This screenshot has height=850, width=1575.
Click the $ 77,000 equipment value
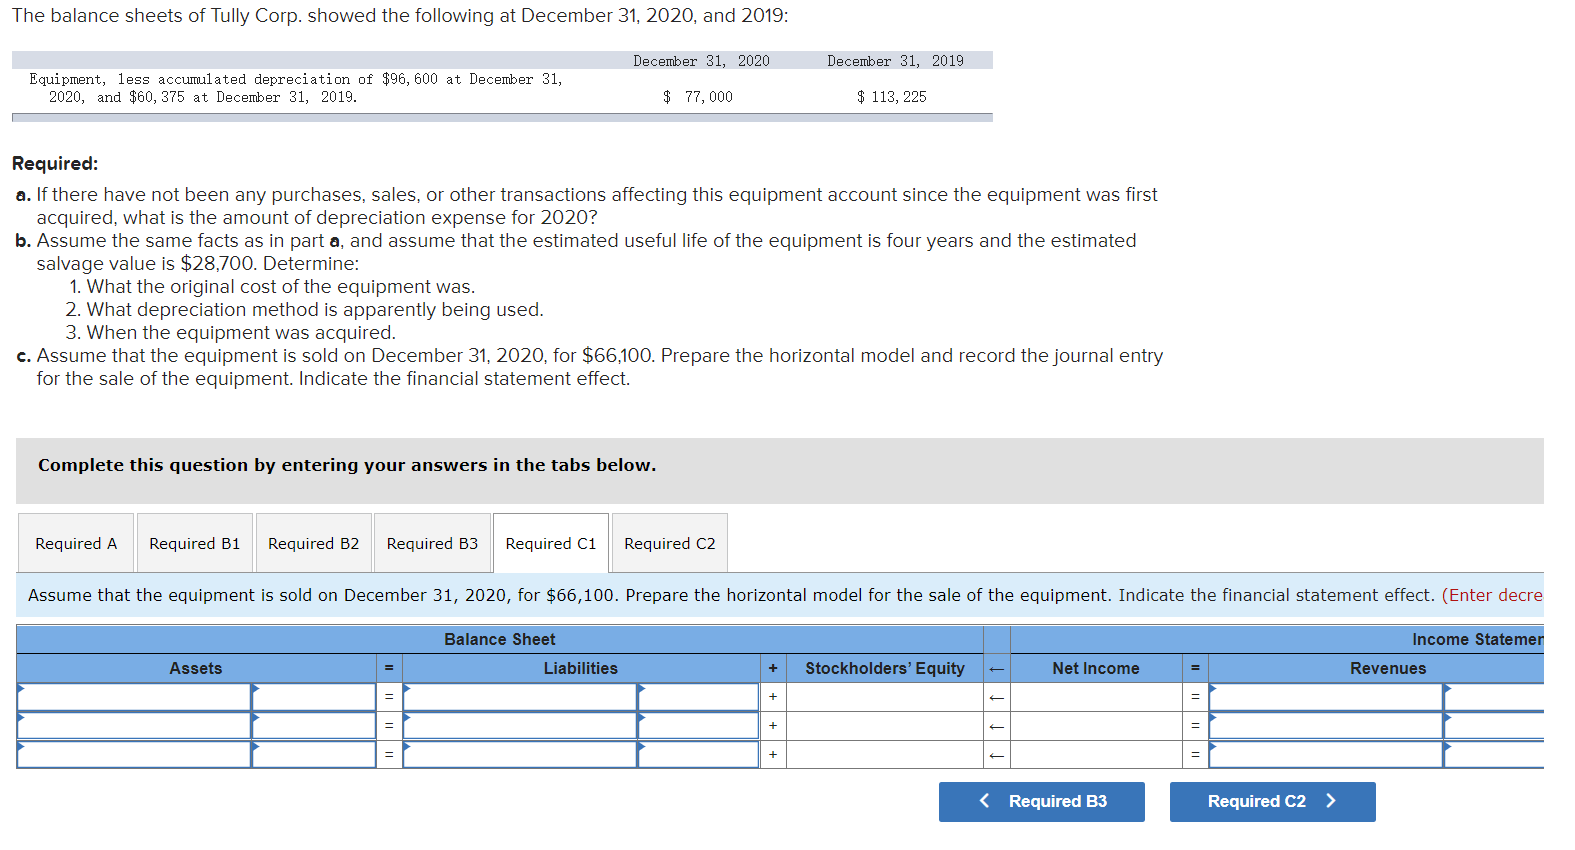698,97
